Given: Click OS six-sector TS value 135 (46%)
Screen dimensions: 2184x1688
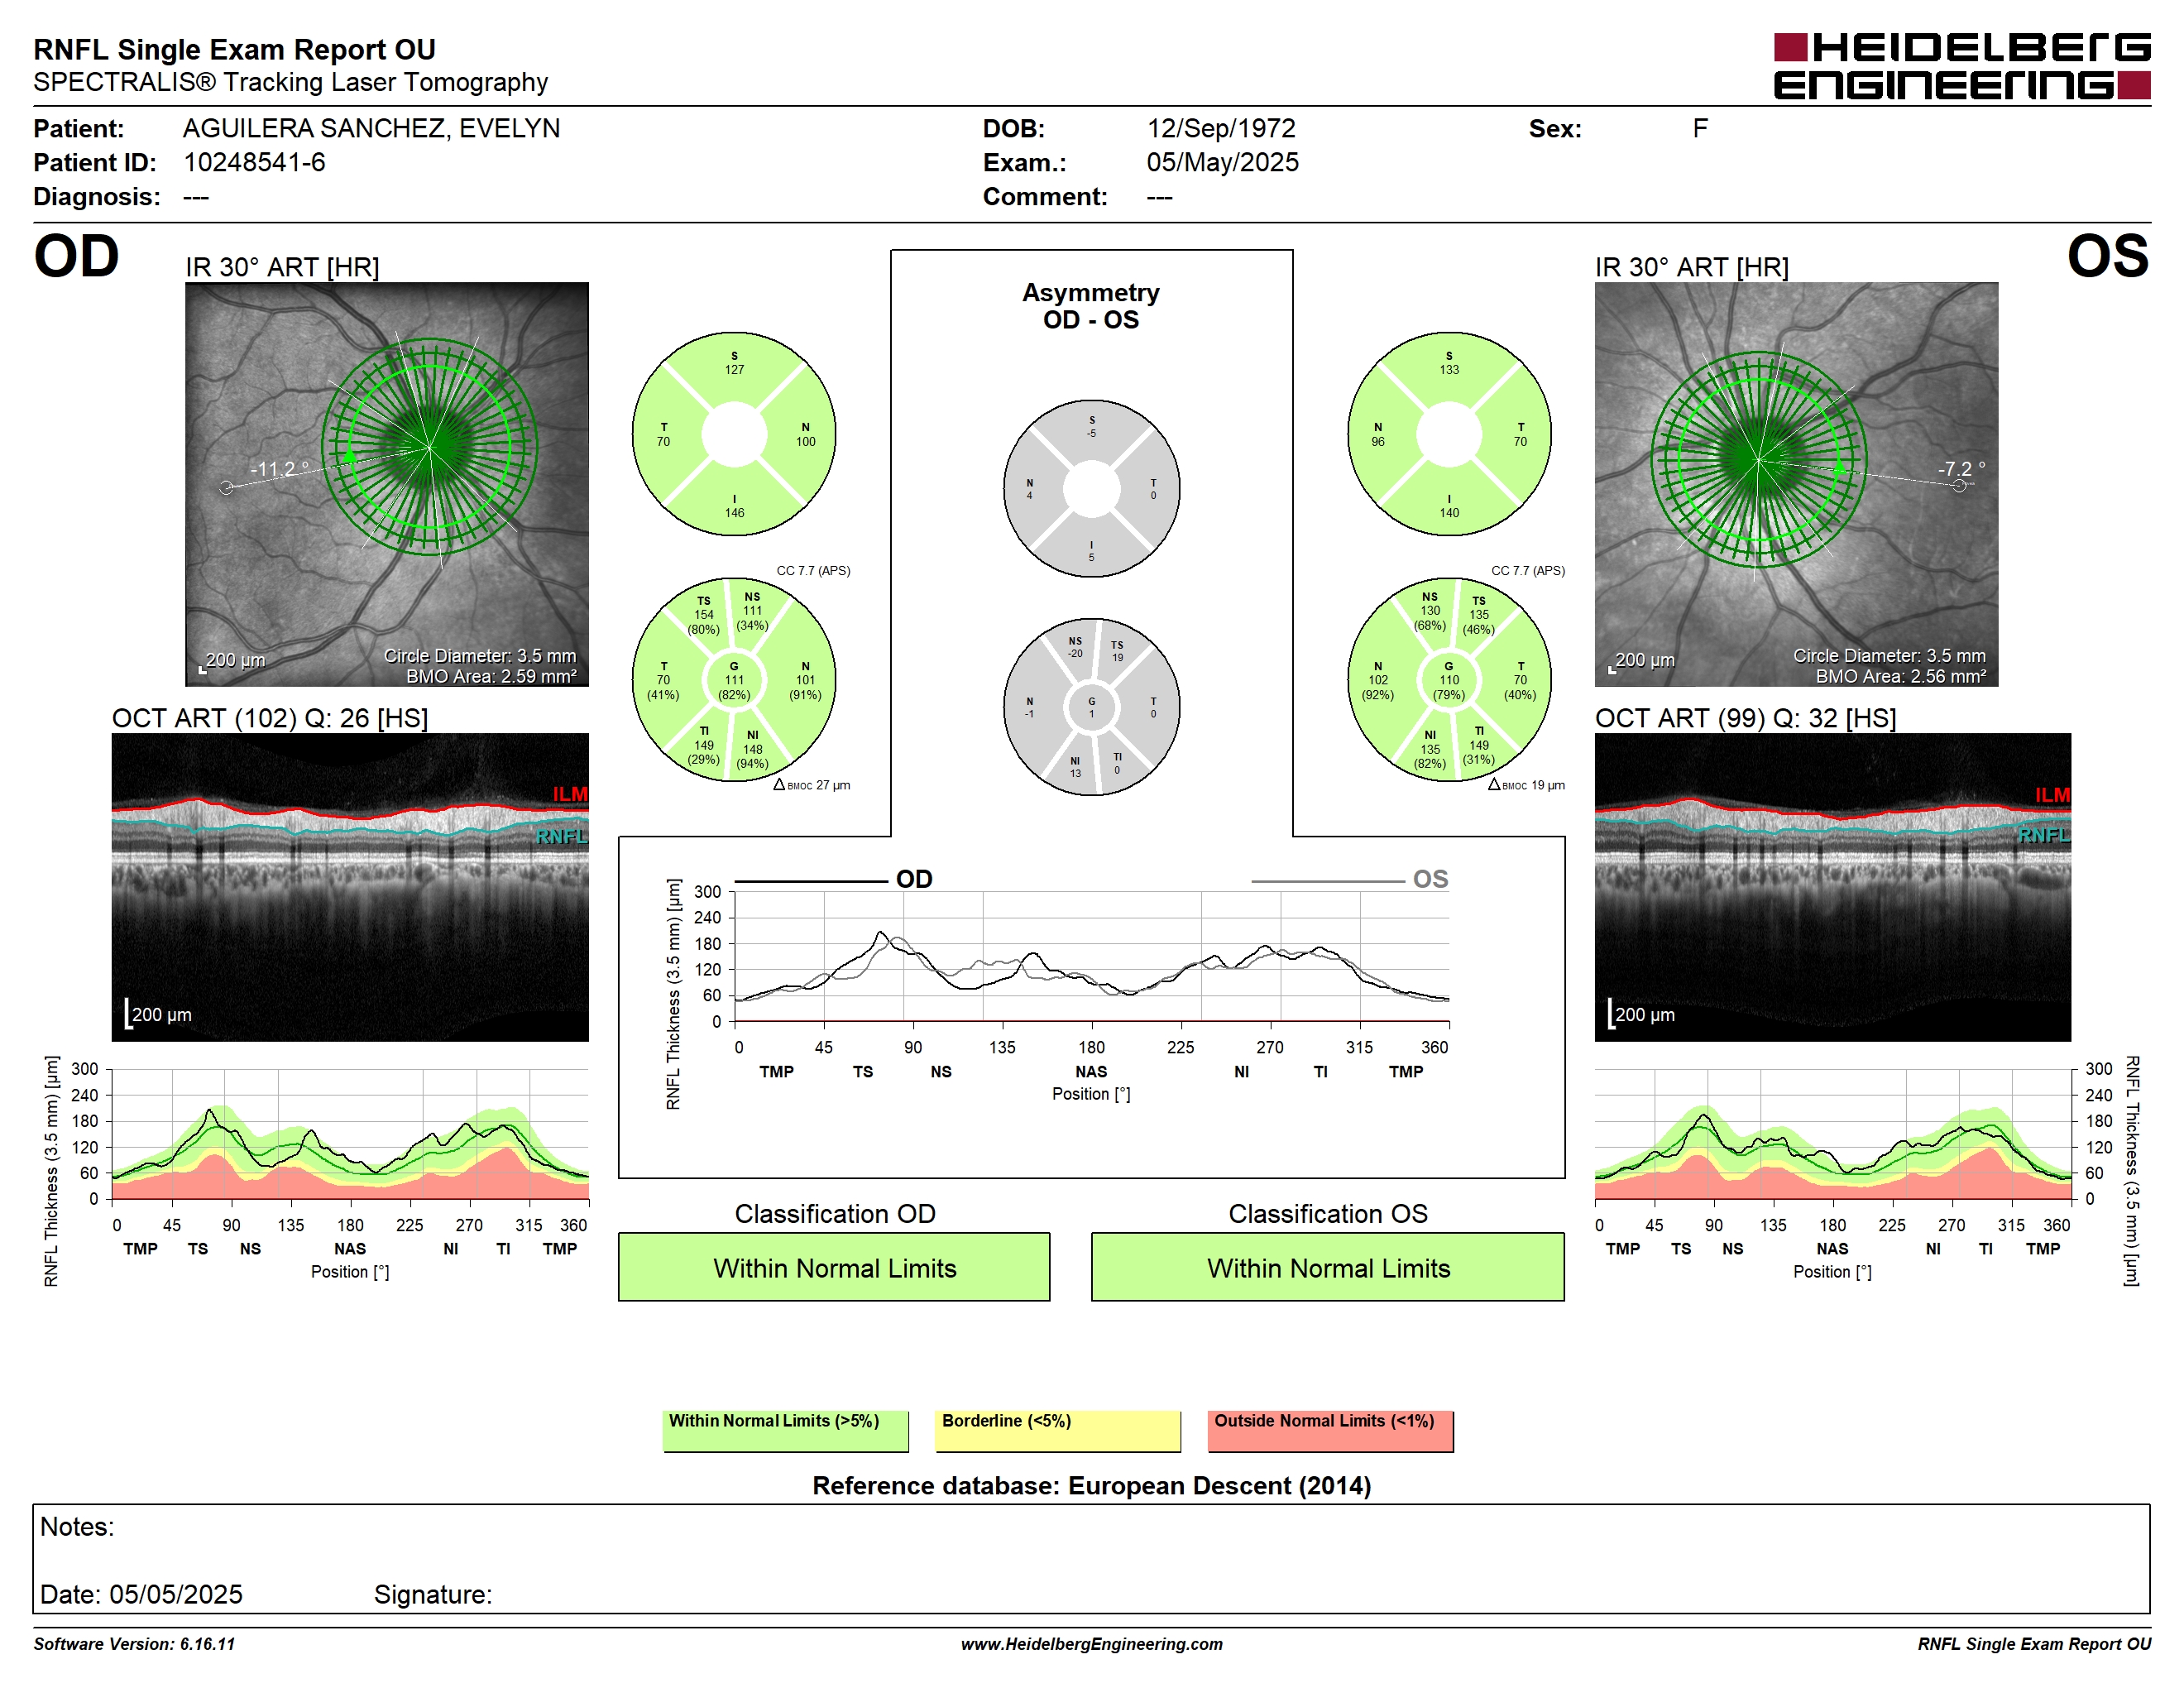Looking at the screenshot, I should (x=1479, y=622).
